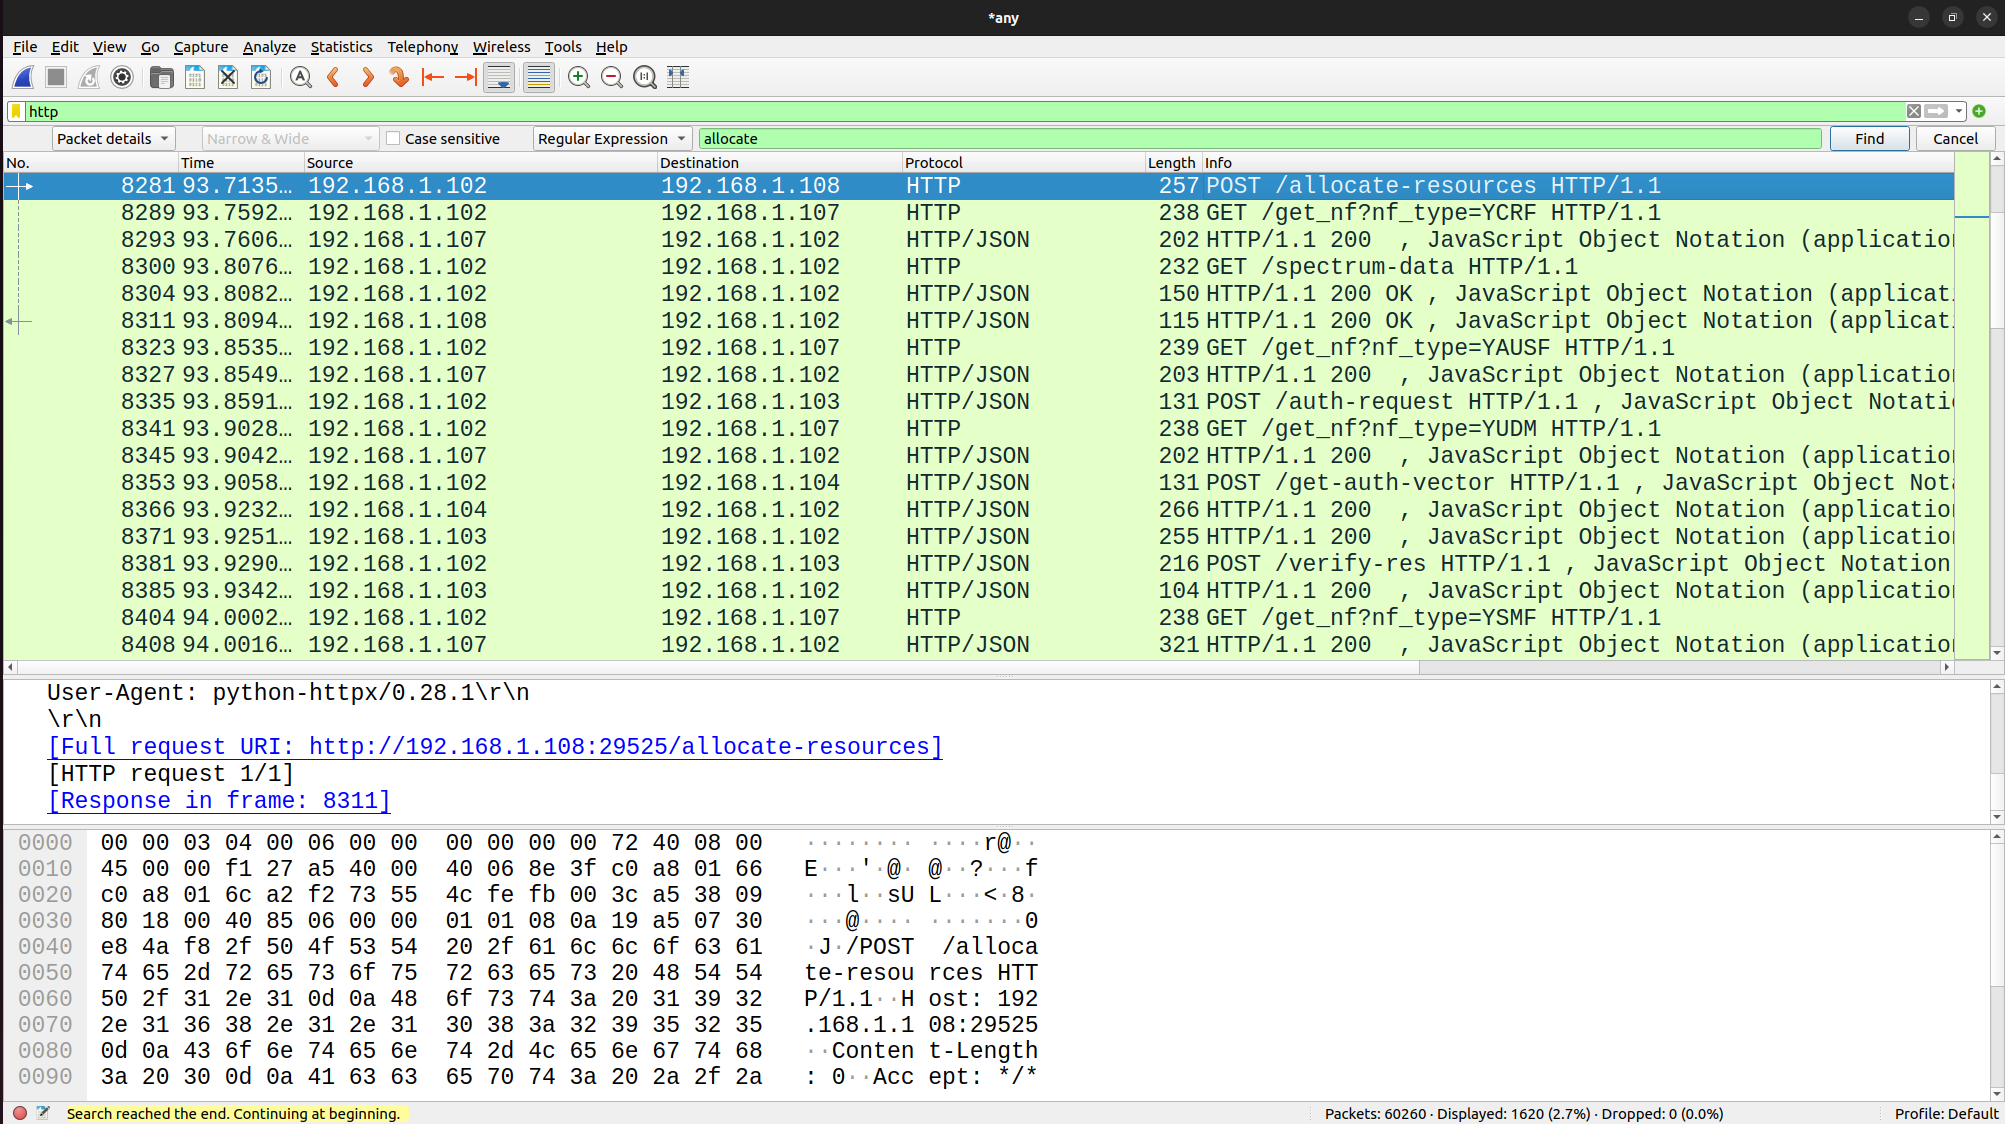
Task: Reload this capture file
Action: coord(261,77)
